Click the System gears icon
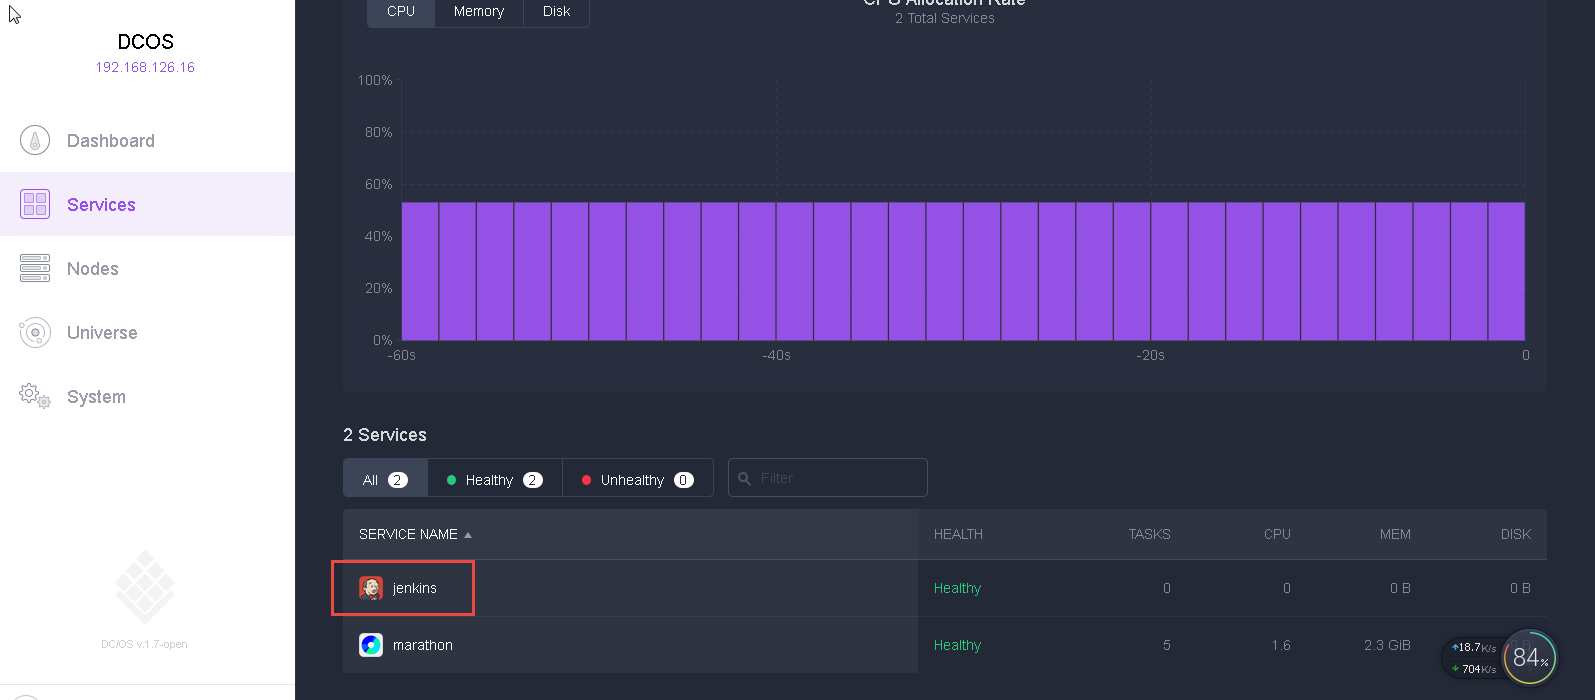This screenshot has width=1595, height=700. click(x=35, y=396)
